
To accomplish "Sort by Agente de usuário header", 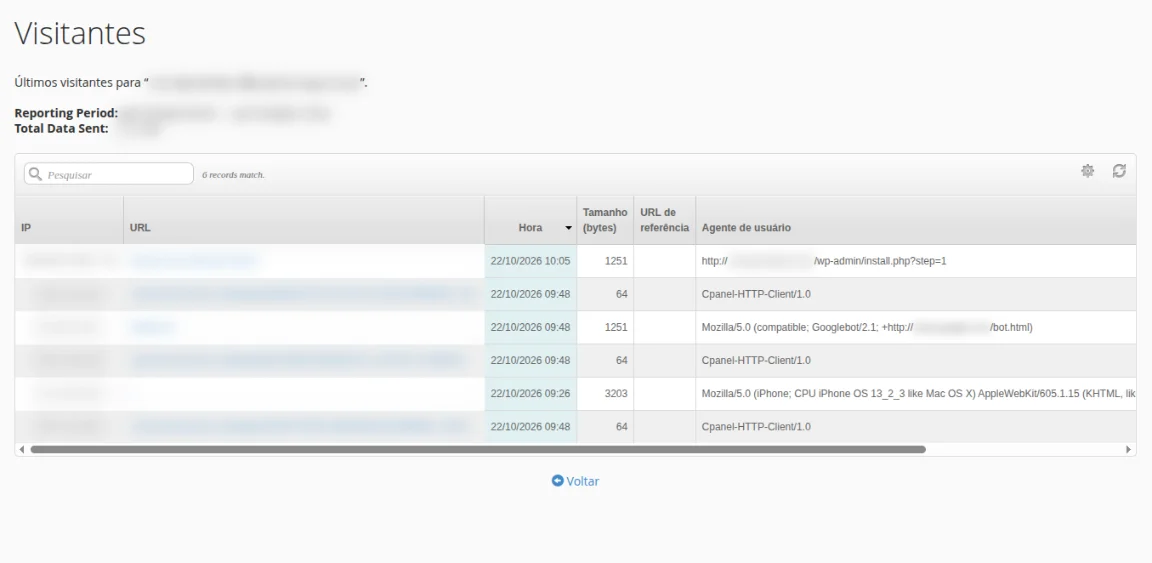I will [915, 220].
